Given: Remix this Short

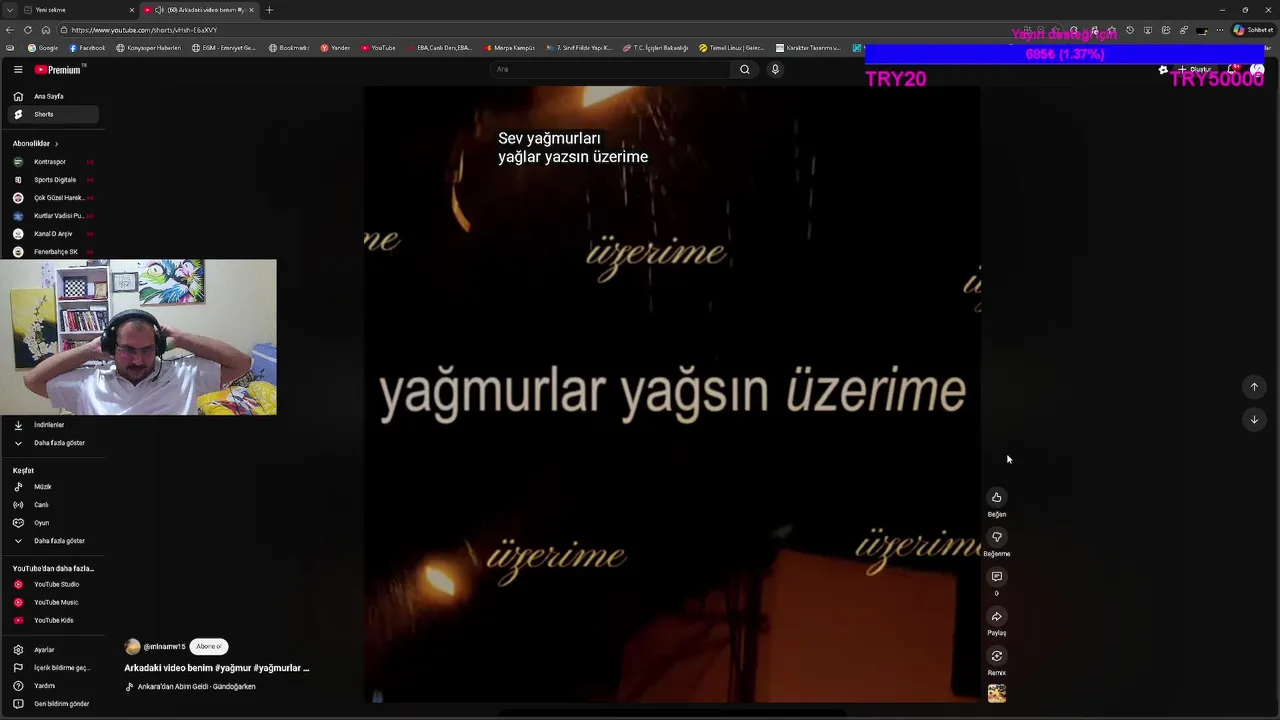Looking at the screenshot, I should (x=996, y=656).
